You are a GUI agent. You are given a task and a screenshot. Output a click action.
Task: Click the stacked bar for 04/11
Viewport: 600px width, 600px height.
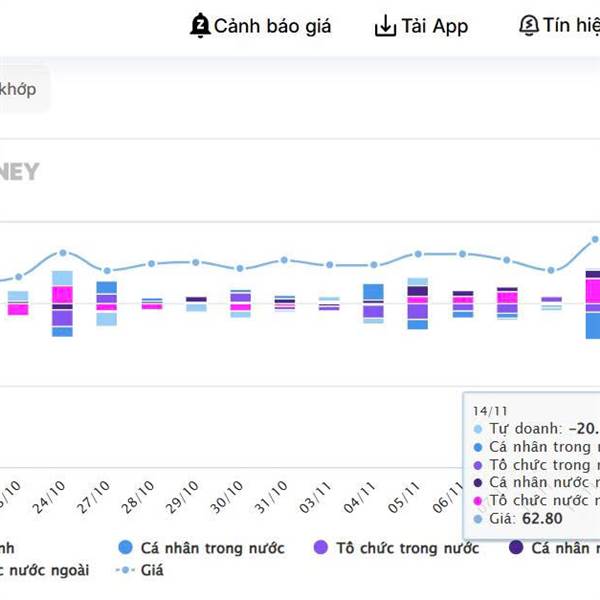(x=373, y=304)
